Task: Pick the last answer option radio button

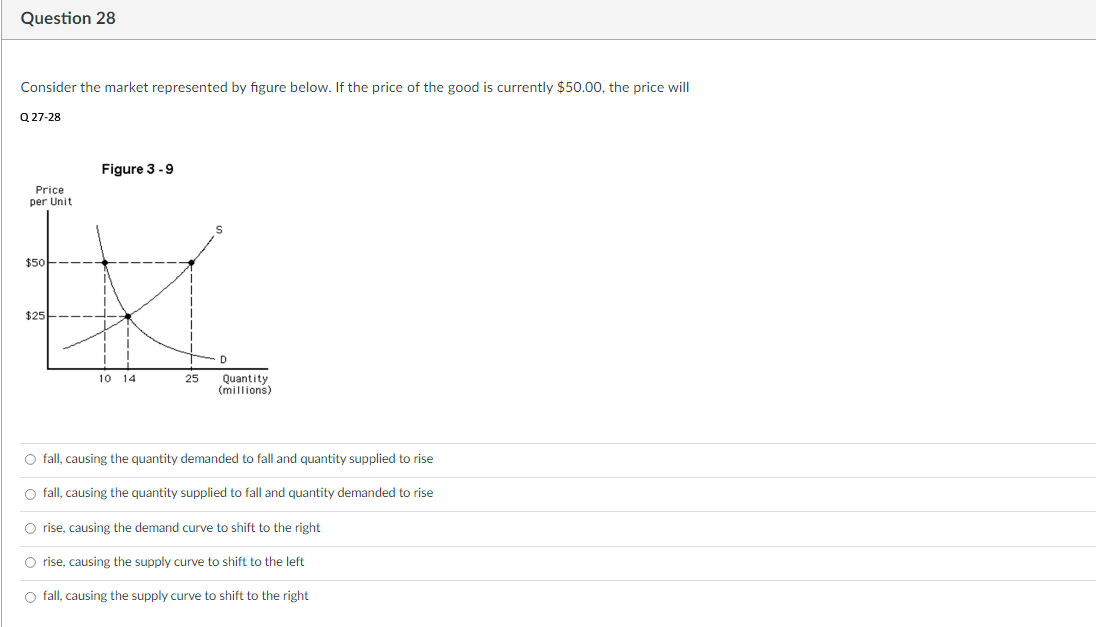Action: tap(29, 596)
